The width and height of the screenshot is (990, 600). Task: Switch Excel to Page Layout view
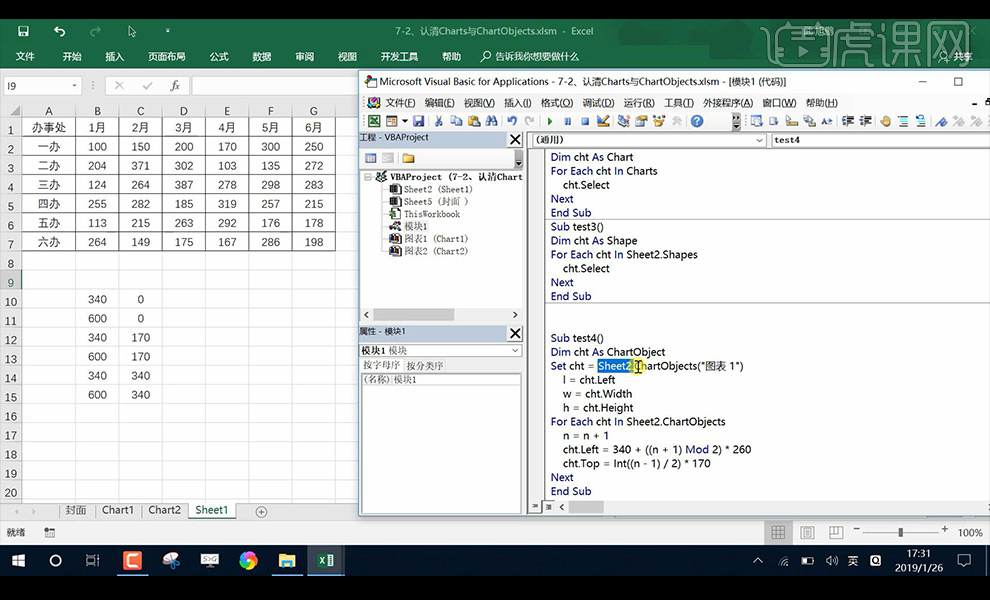[x=808, y=532]
